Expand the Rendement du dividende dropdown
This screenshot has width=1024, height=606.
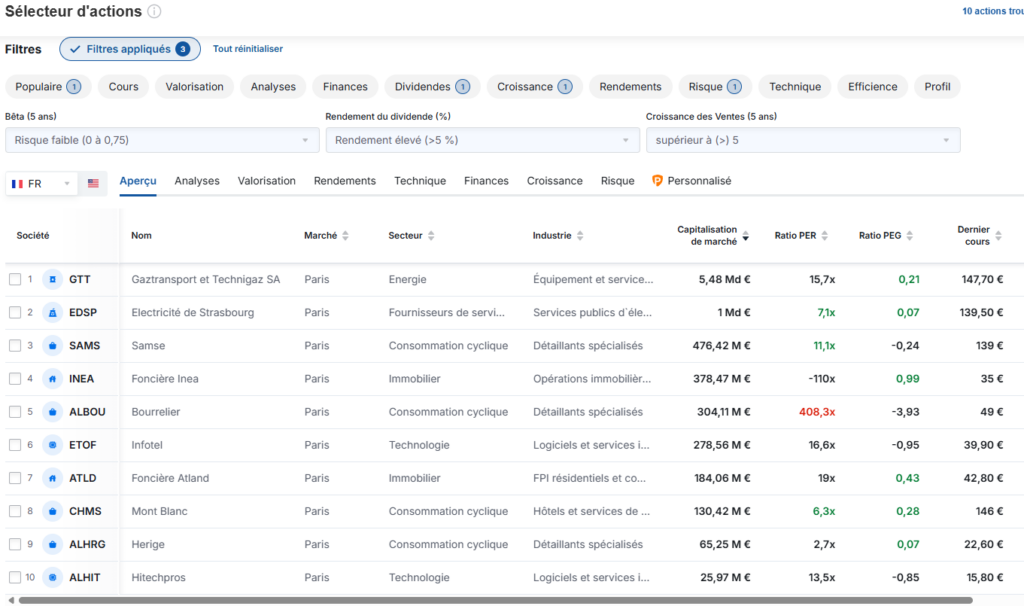click(x=482, y=140)
